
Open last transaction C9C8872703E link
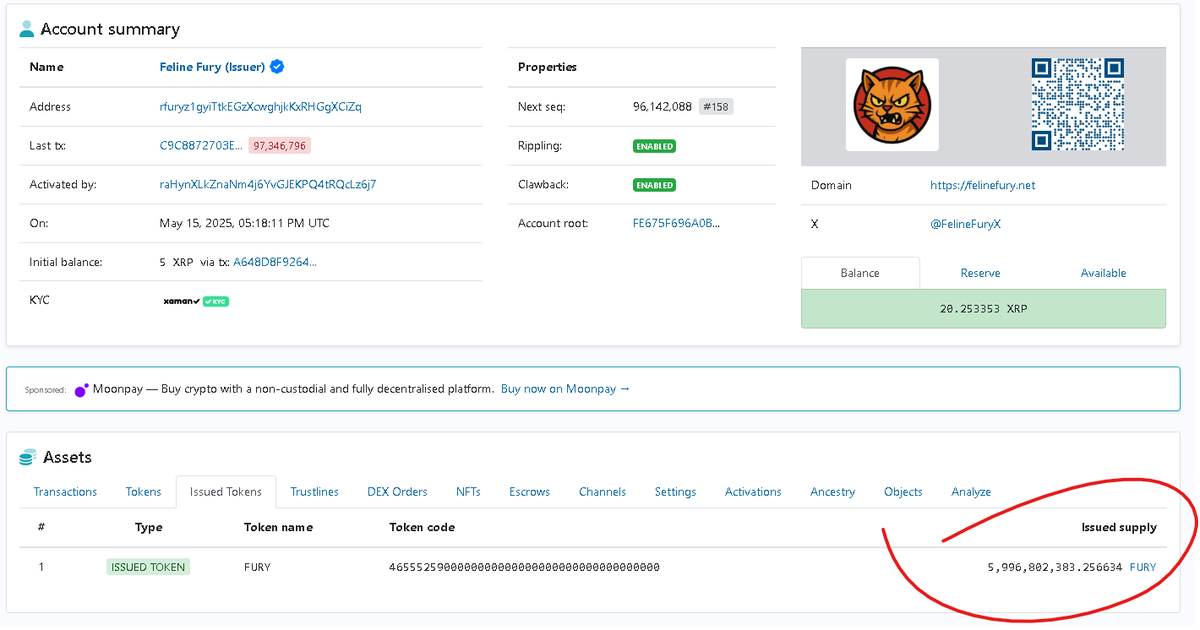(201, 145)
